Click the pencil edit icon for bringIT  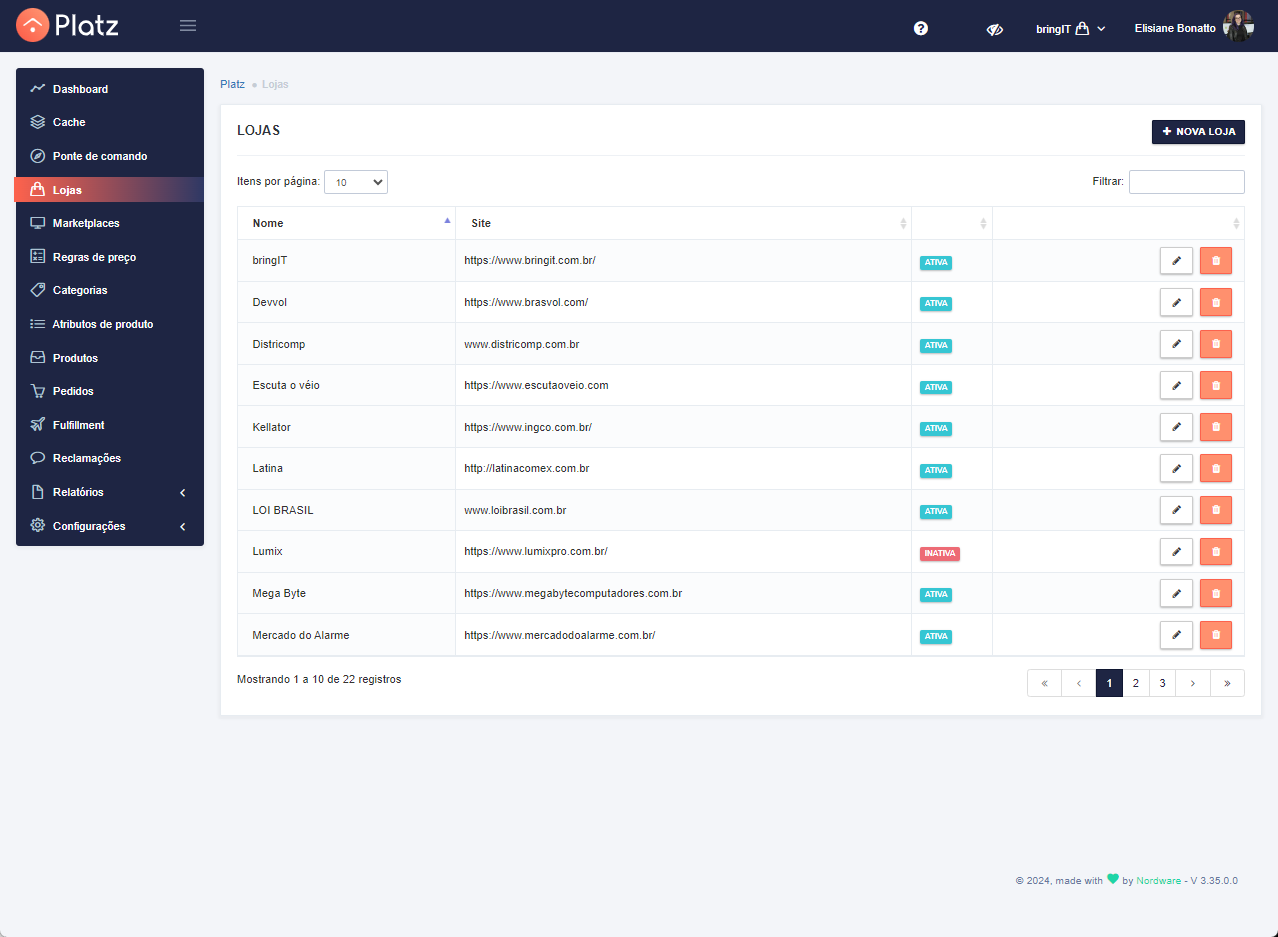pos(1176,261)
